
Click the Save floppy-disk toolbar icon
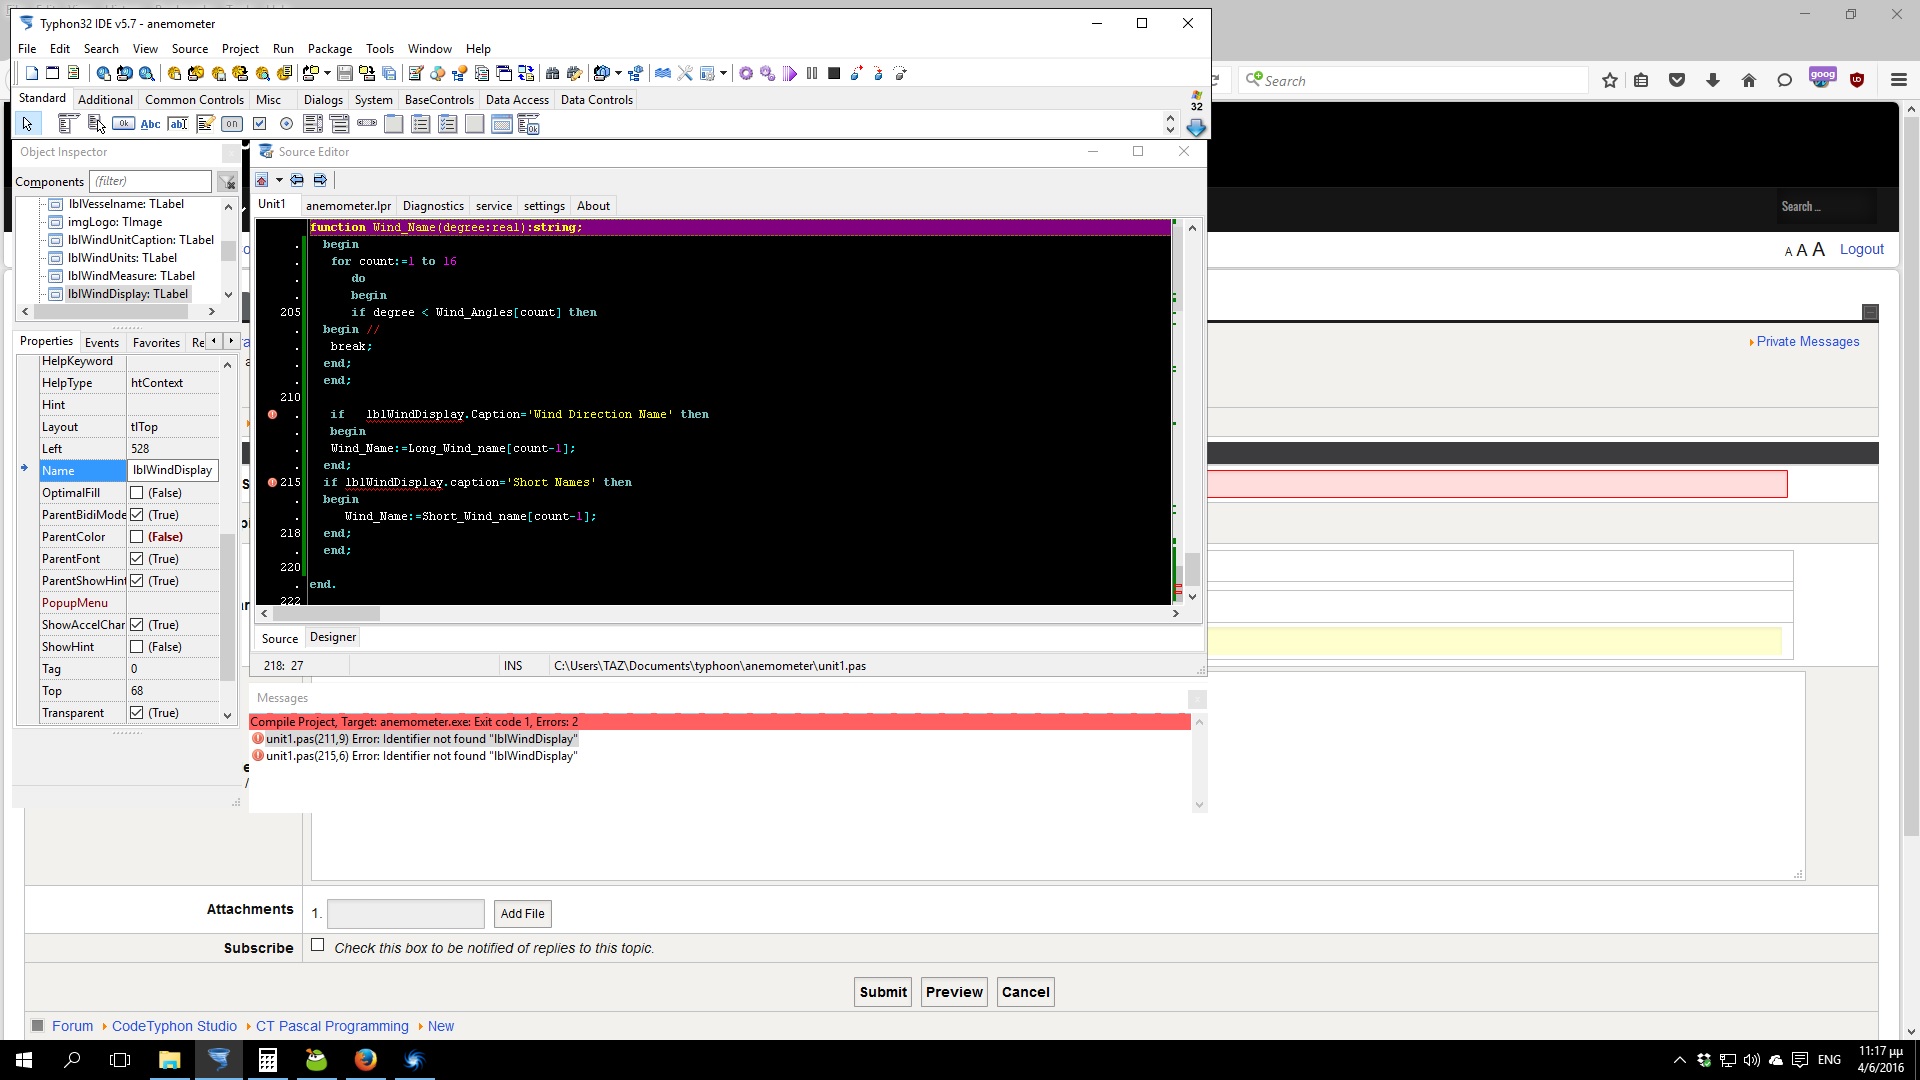pyautogui.click(x=344, y=73)
